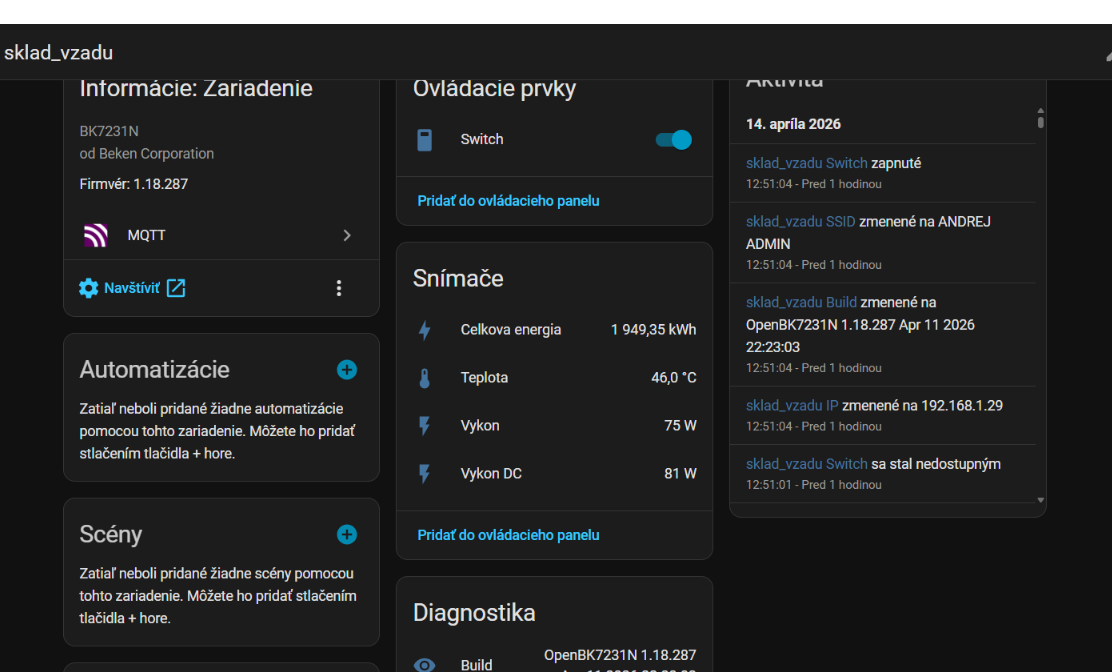This screenshot has height=672, width=1112.
Task: Click the Vykon flash icon
Action: pyautogui.click(x=424, y=426)
